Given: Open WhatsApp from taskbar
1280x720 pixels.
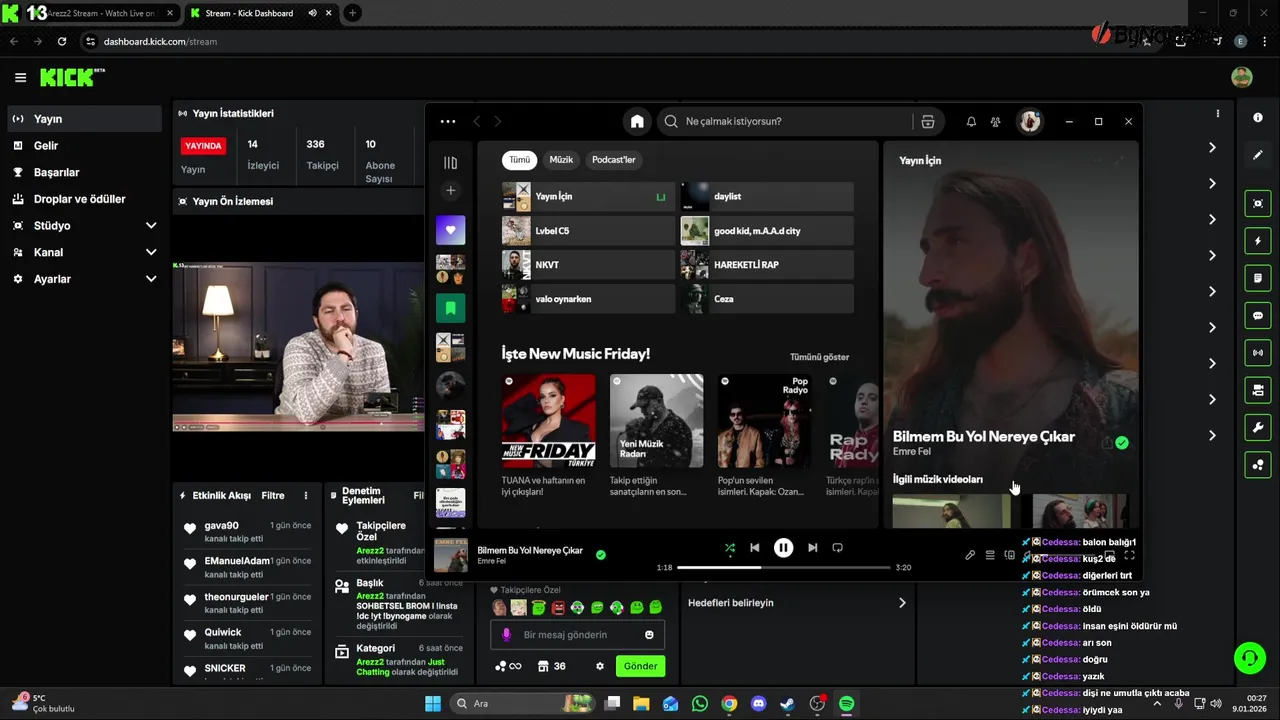Looking at the screenshot, I should (x=700, y=704).
